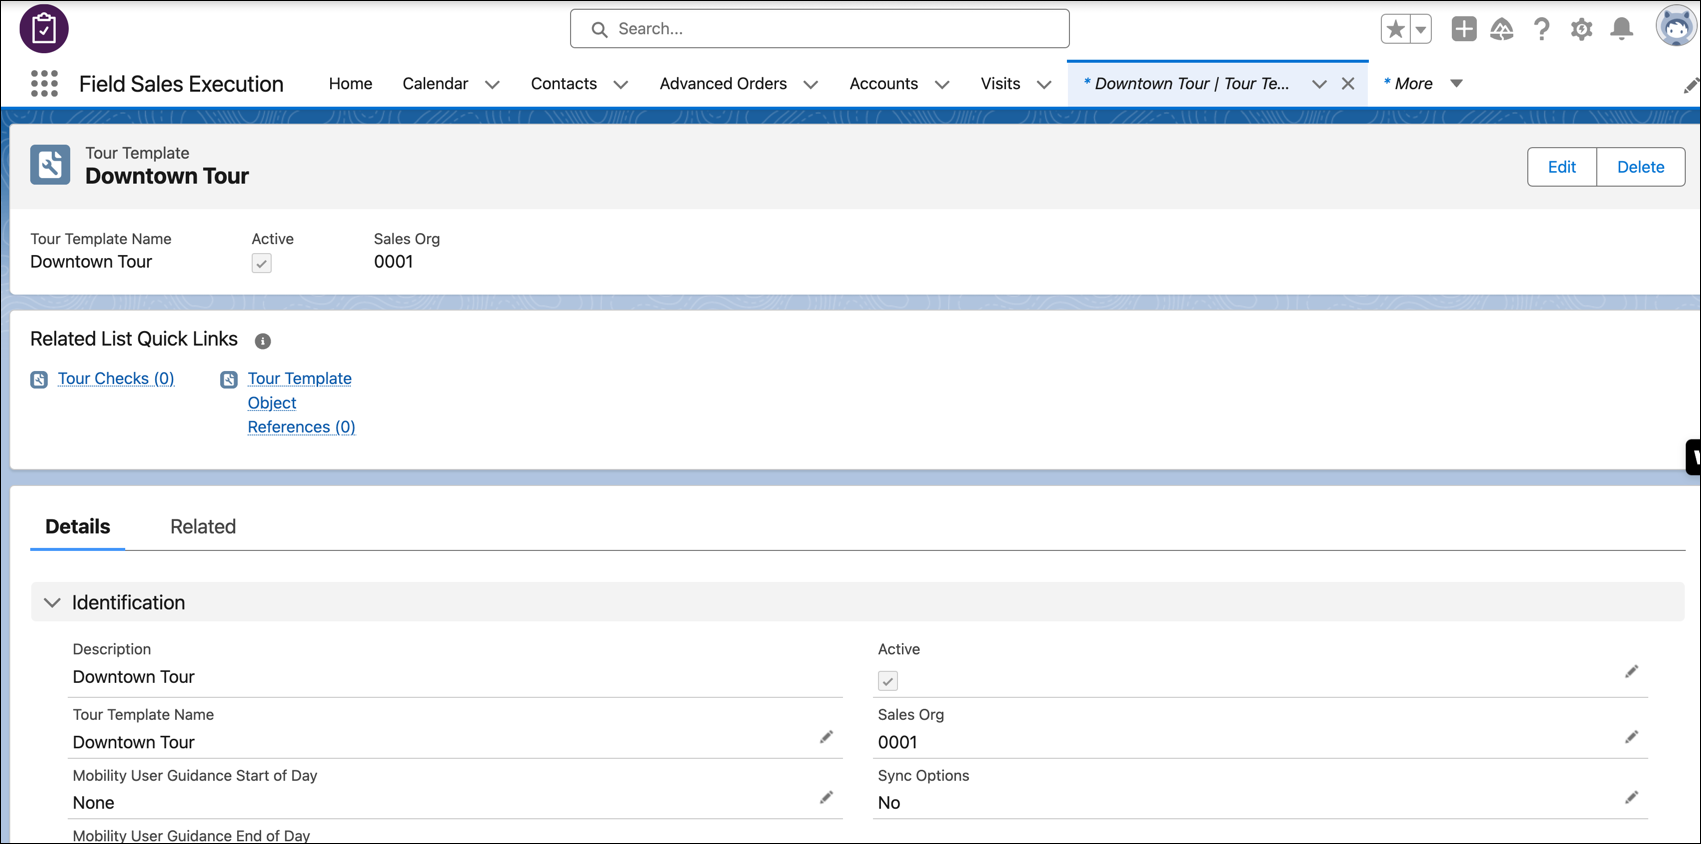Switch to the Details tab
This screenshot has height=844, width=1701.
click(x=78, y=527)
